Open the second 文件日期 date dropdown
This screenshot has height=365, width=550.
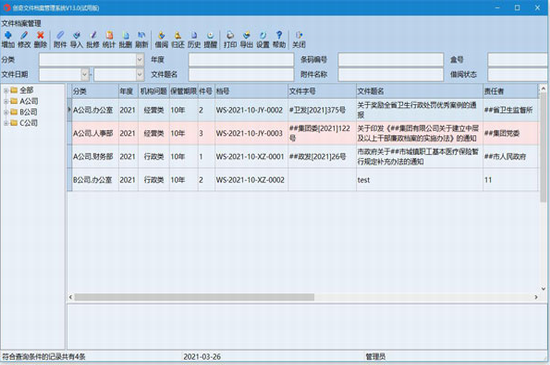point(140,74)
